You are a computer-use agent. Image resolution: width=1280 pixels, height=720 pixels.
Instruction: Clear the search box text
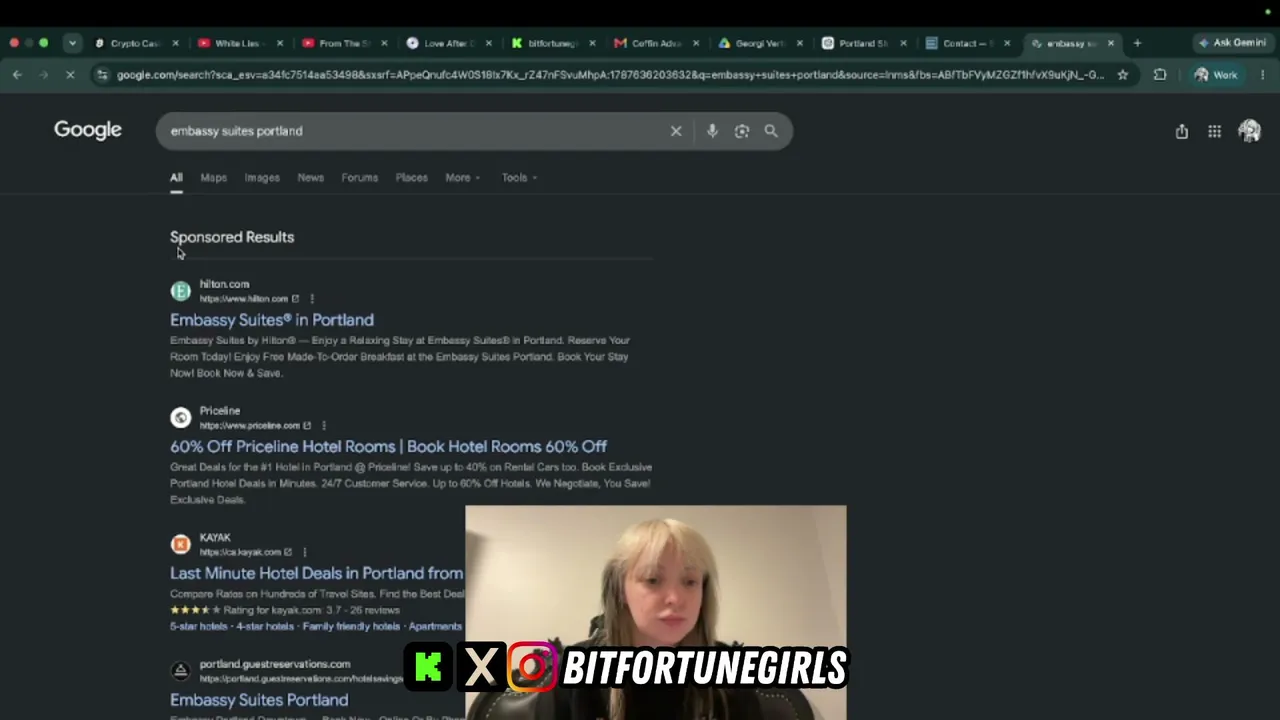click(x=676, y=131)
